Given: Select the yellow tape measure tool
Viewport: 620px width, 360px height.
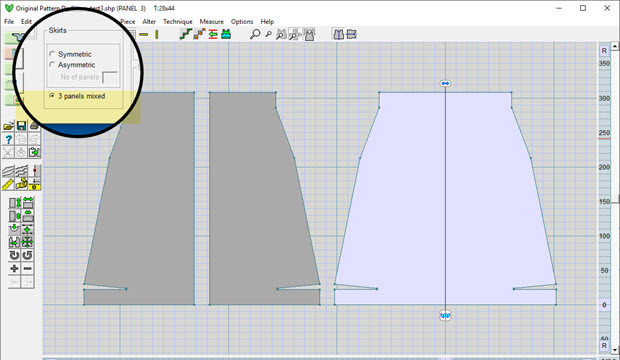Looking at the screenshot, I should (x=21, y=184).
